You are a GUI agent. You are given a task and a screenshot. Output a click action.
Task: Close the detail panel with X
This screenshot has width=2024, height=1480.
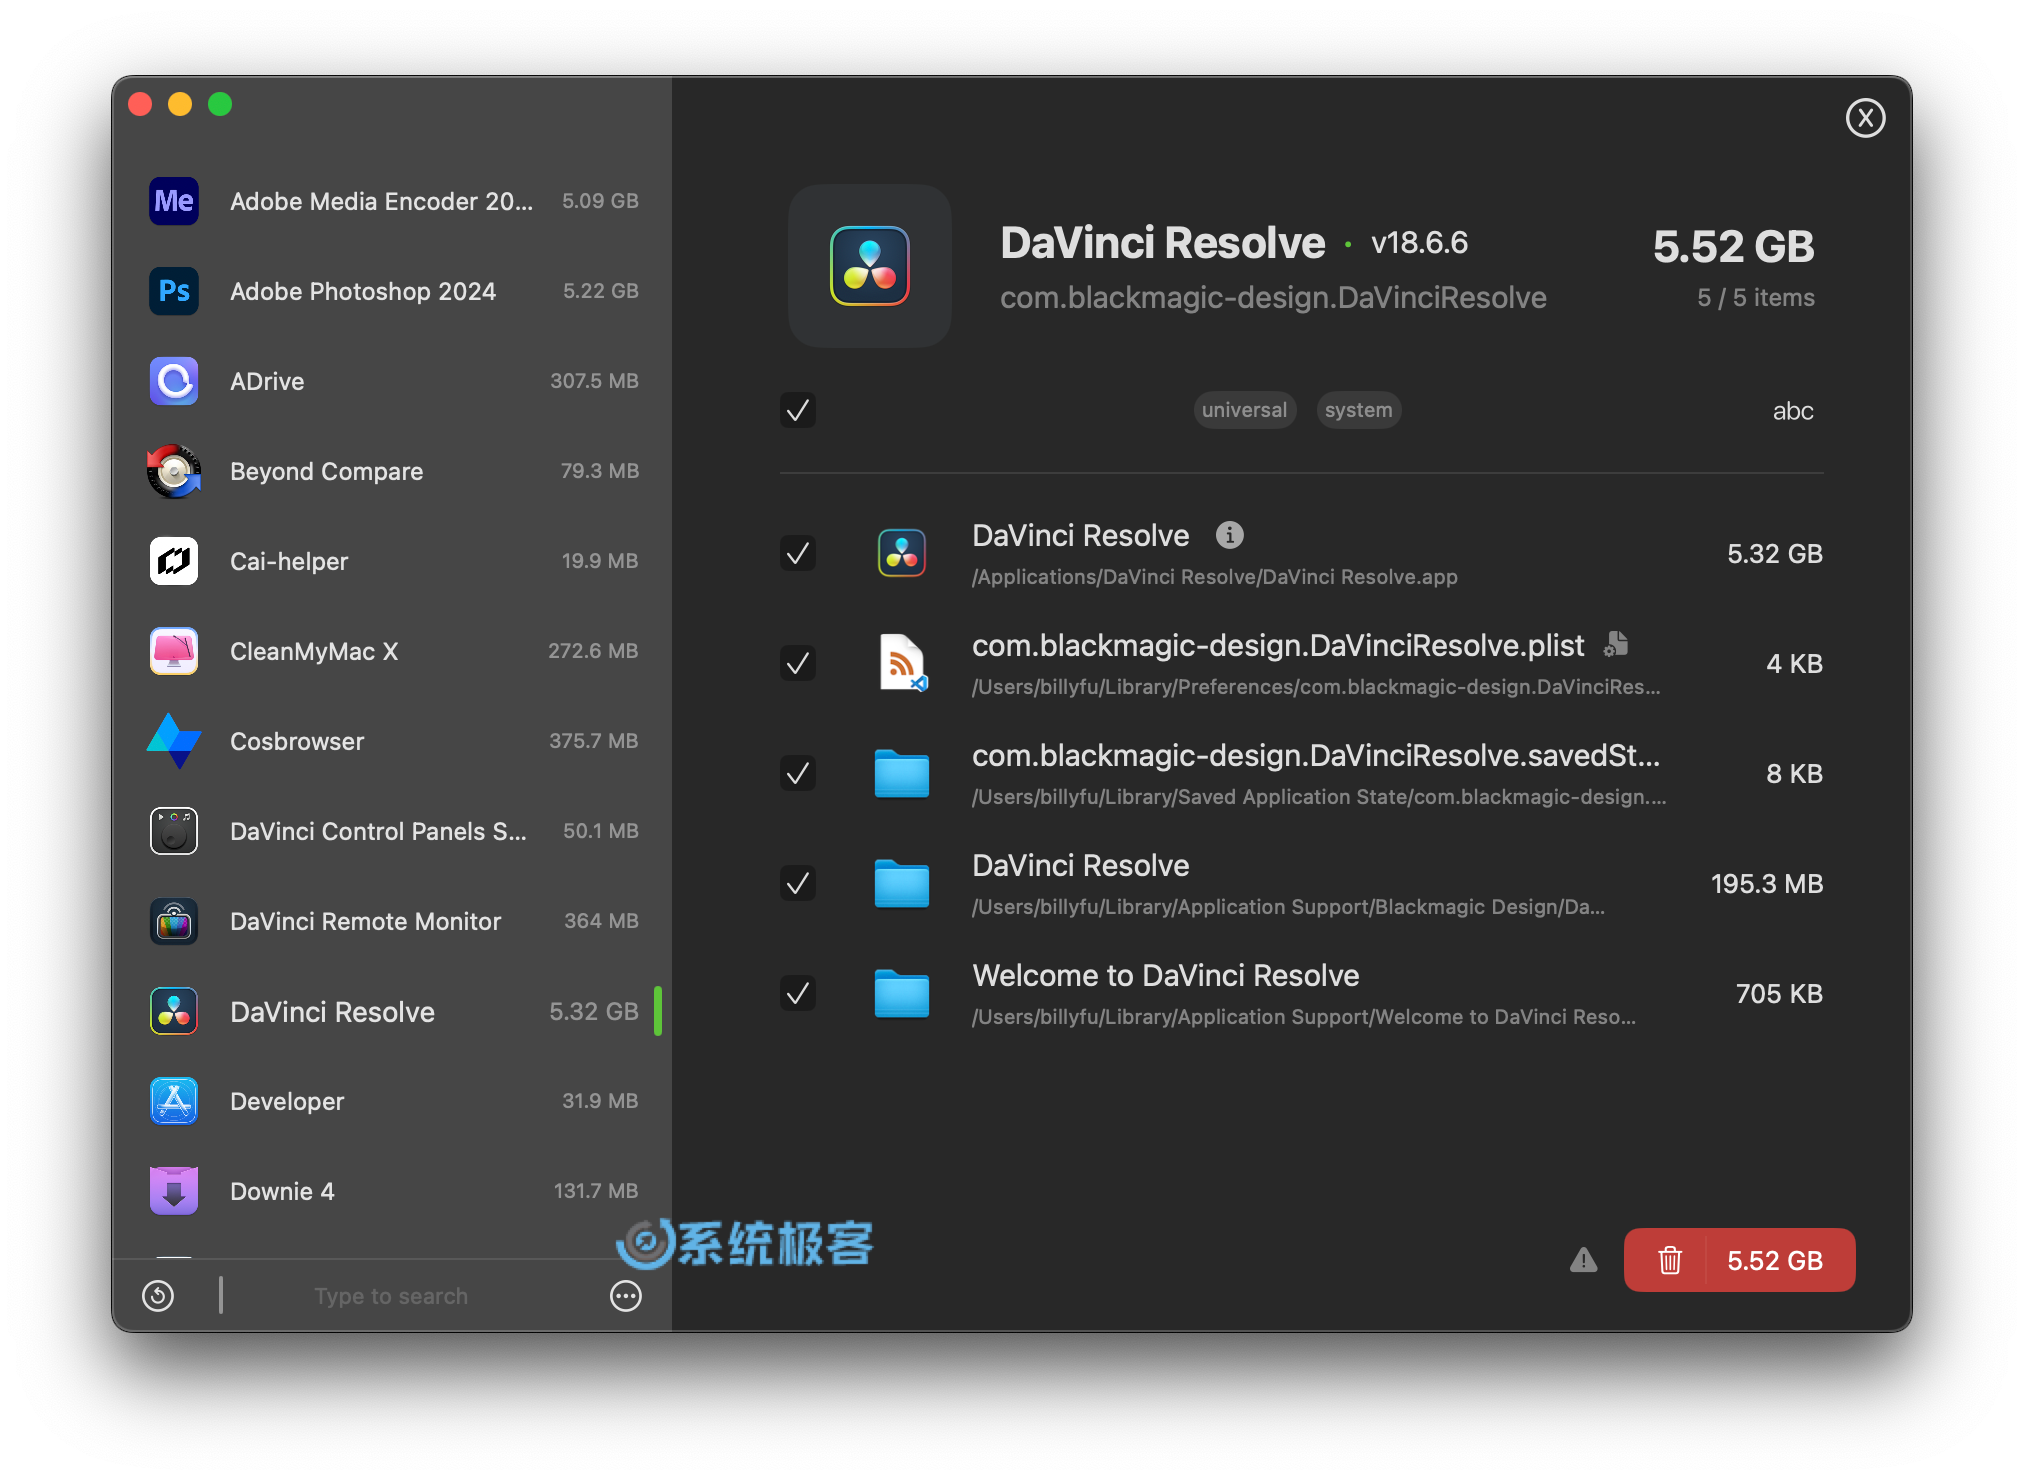[1865, 118]
